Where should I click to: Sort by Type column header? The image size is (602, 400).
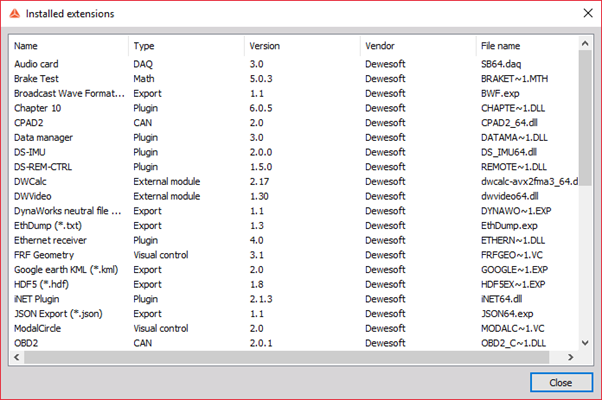[187, 46]
